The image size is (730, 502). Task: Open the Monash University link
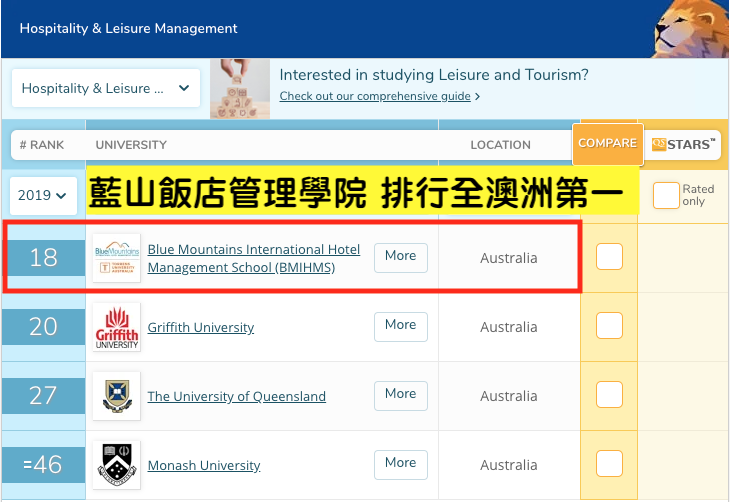[204, 465]
